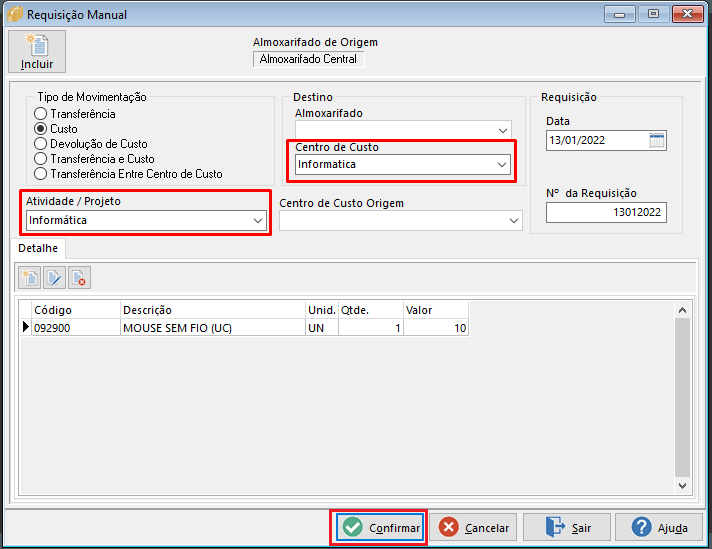Select code cell 092900
Viewport: 712px width, 549px height.
pyautogui.click(x=76, y=328)
